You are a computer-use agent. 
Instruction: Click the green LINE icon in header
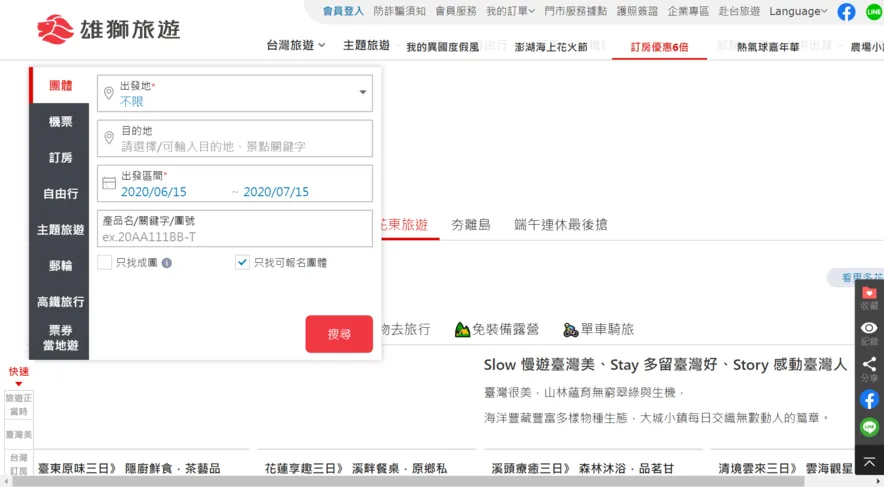[x=873, y=12]
